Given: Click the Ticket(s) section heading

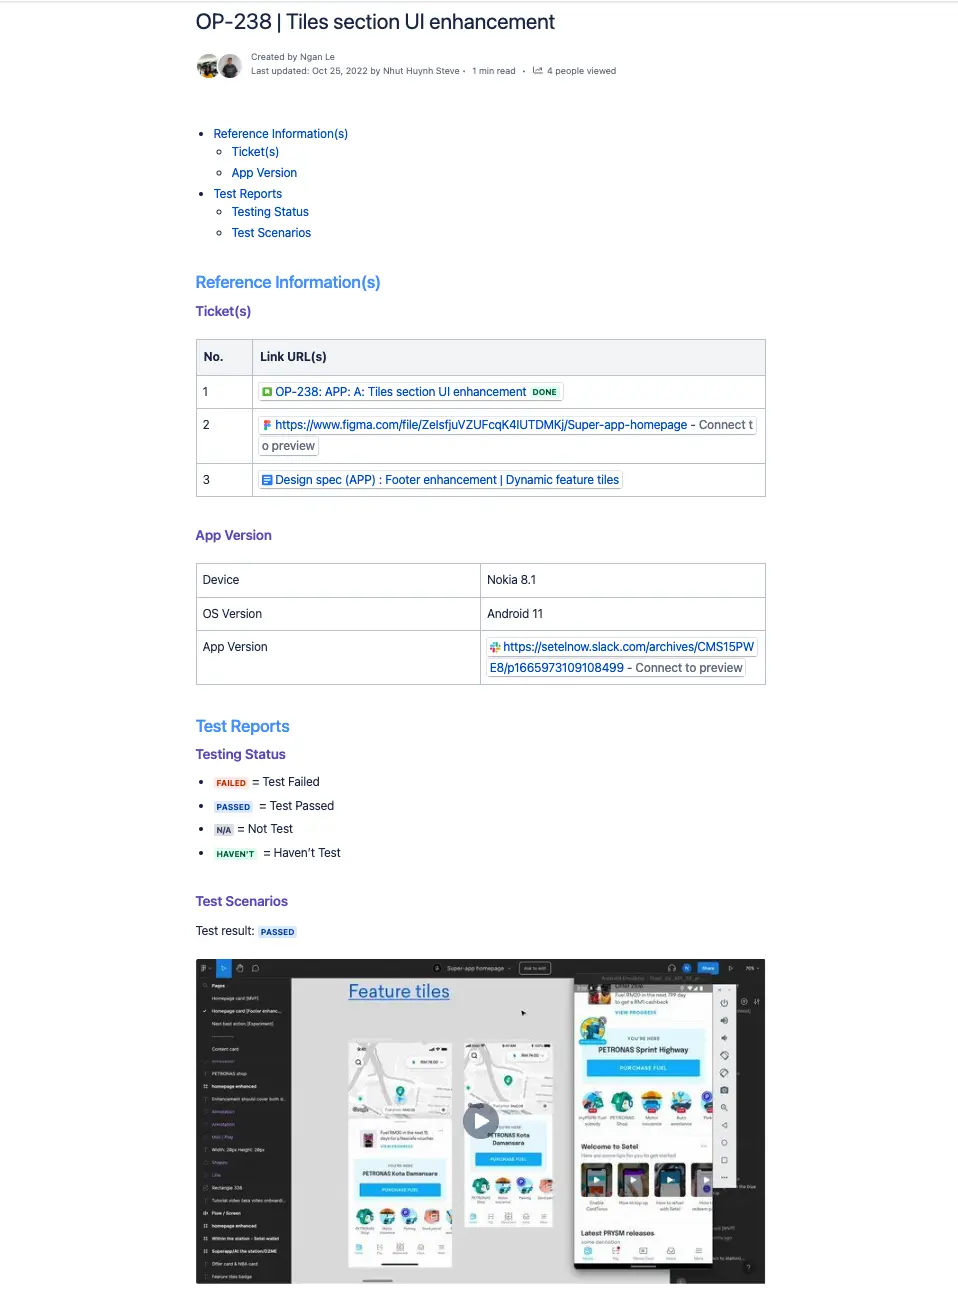Looking at the screenshot, I should coord(223,312).
